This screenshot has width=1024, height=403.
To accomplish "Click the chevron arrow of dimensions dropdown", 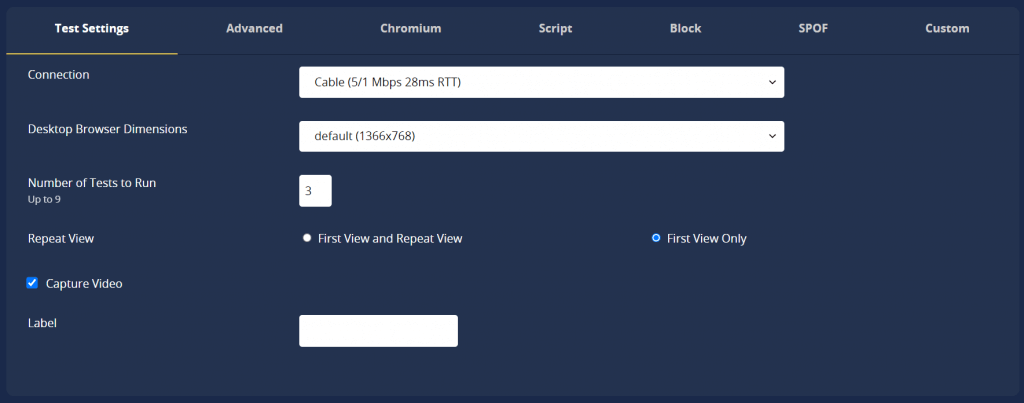I will point(772,137).
